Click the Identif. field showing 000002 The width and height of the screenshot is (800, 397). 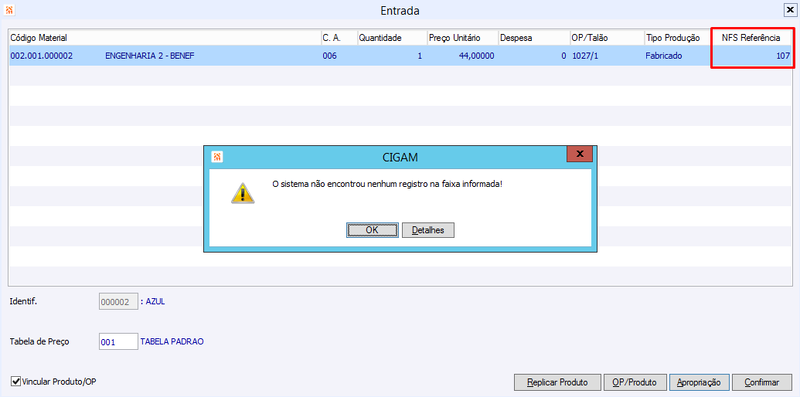(118, 302)
